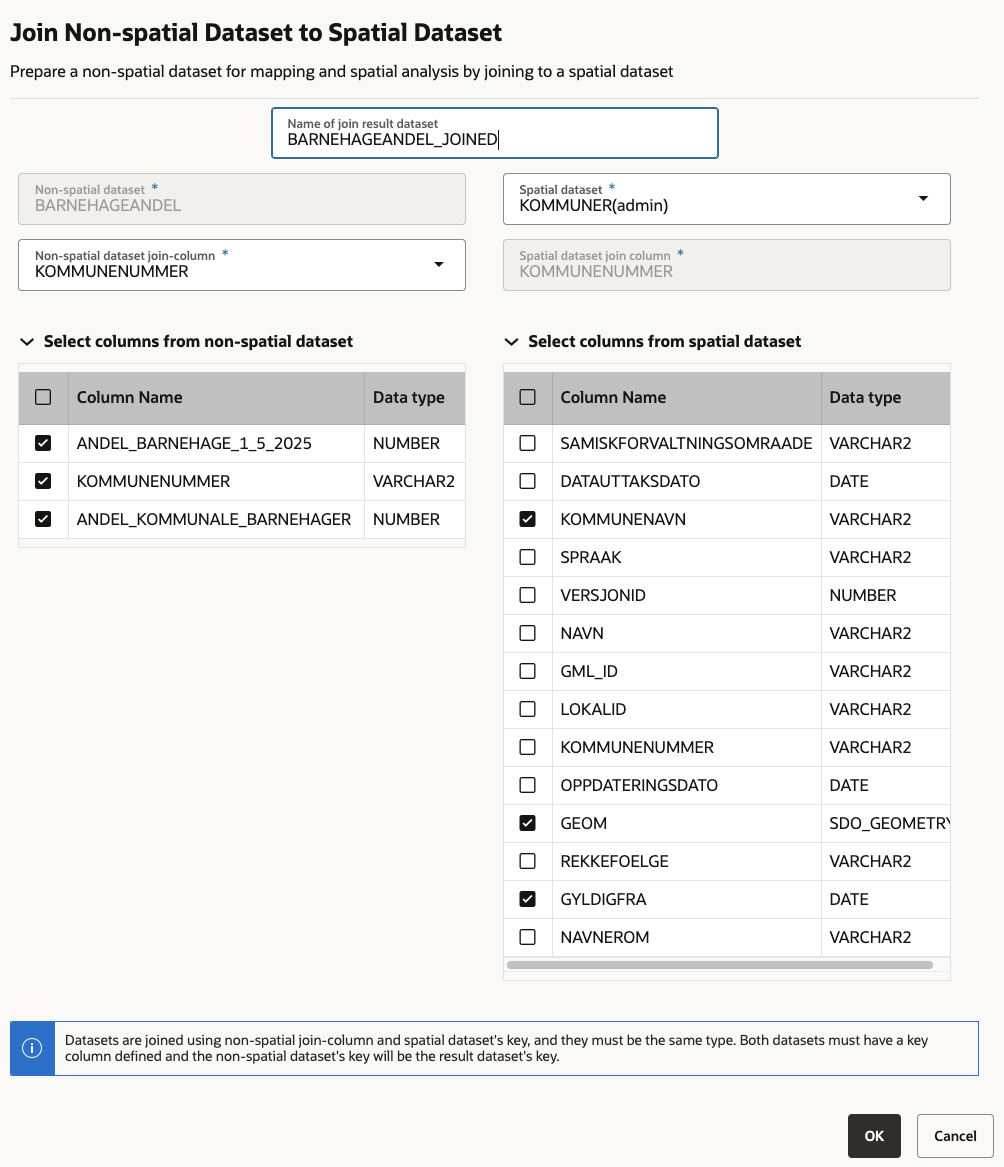Screen dimensions: 1004x1167
Task: Collapse Select columns from spatial dataset
Action: click(x=511, y=342)
